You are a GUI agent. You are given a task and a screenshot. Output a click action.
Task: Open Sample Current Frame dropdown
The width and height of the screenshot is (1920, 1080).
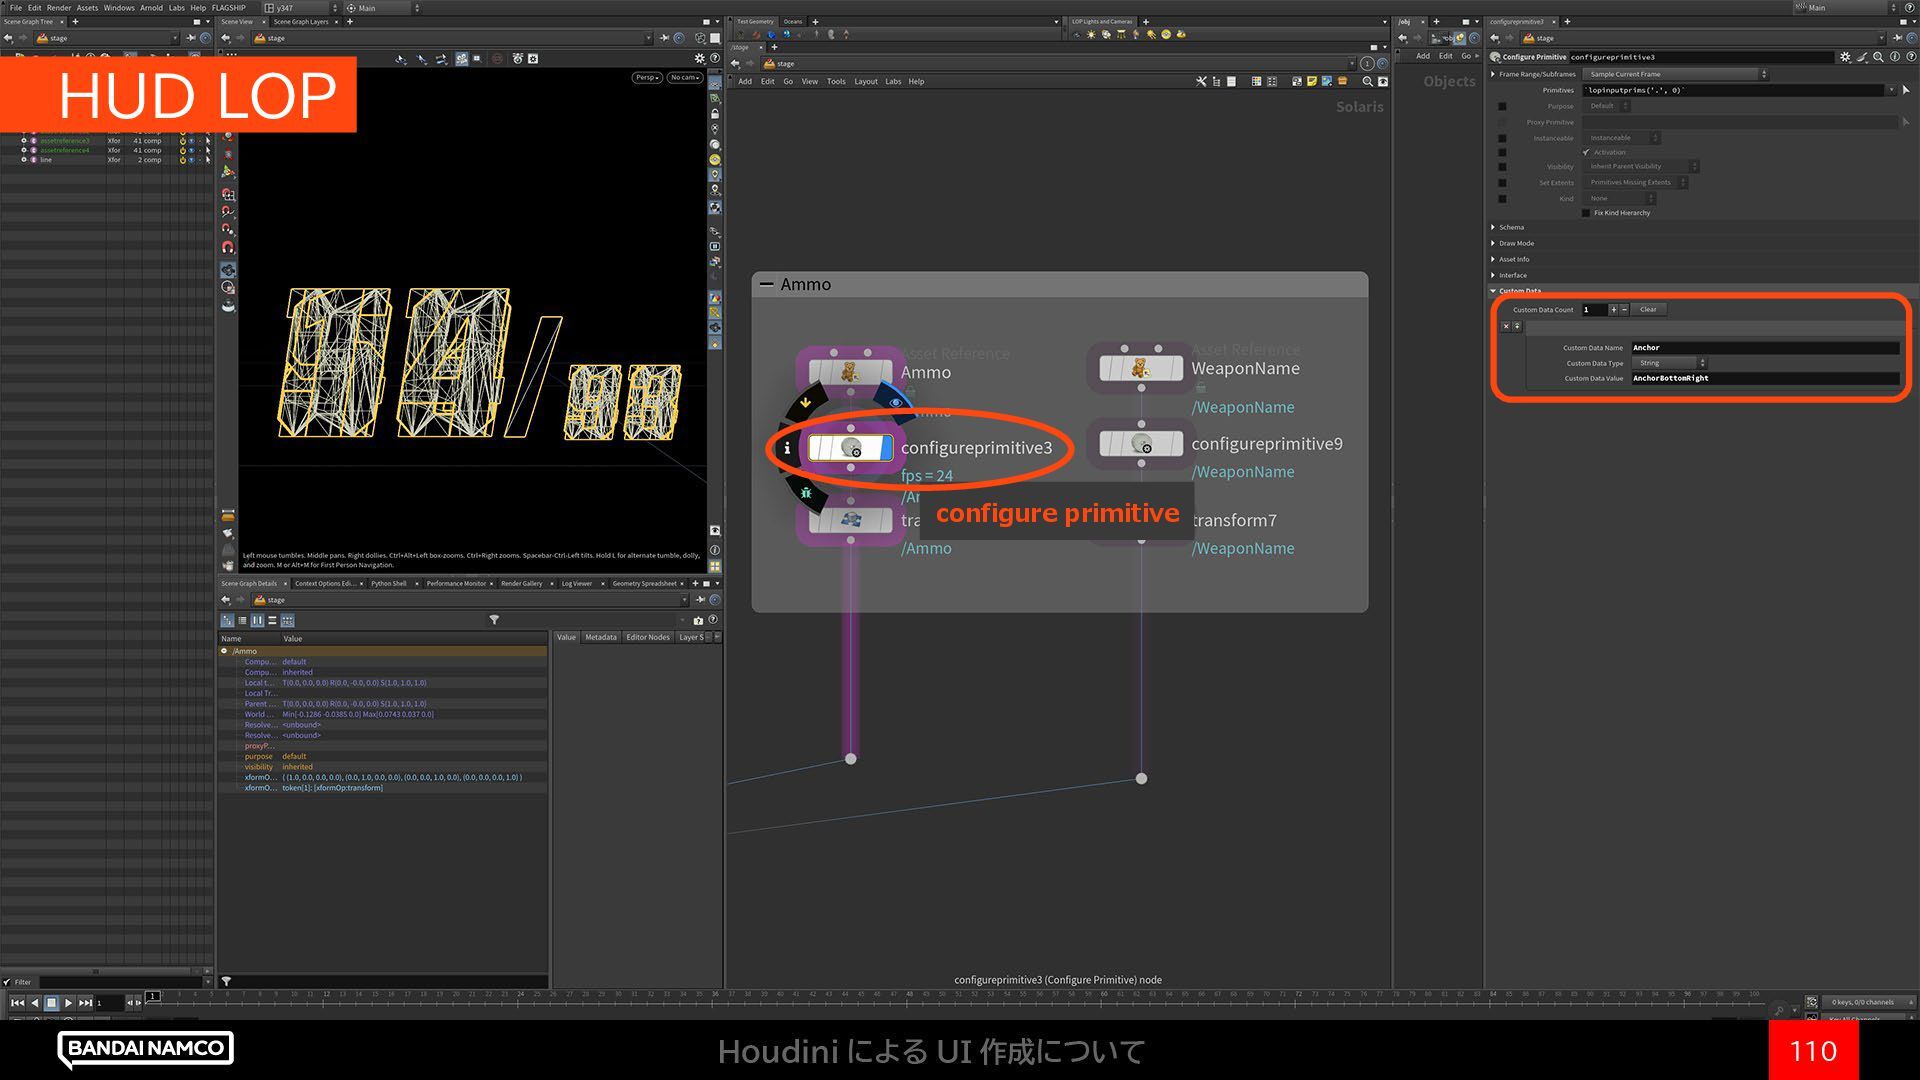click(x=1675, y=74)
